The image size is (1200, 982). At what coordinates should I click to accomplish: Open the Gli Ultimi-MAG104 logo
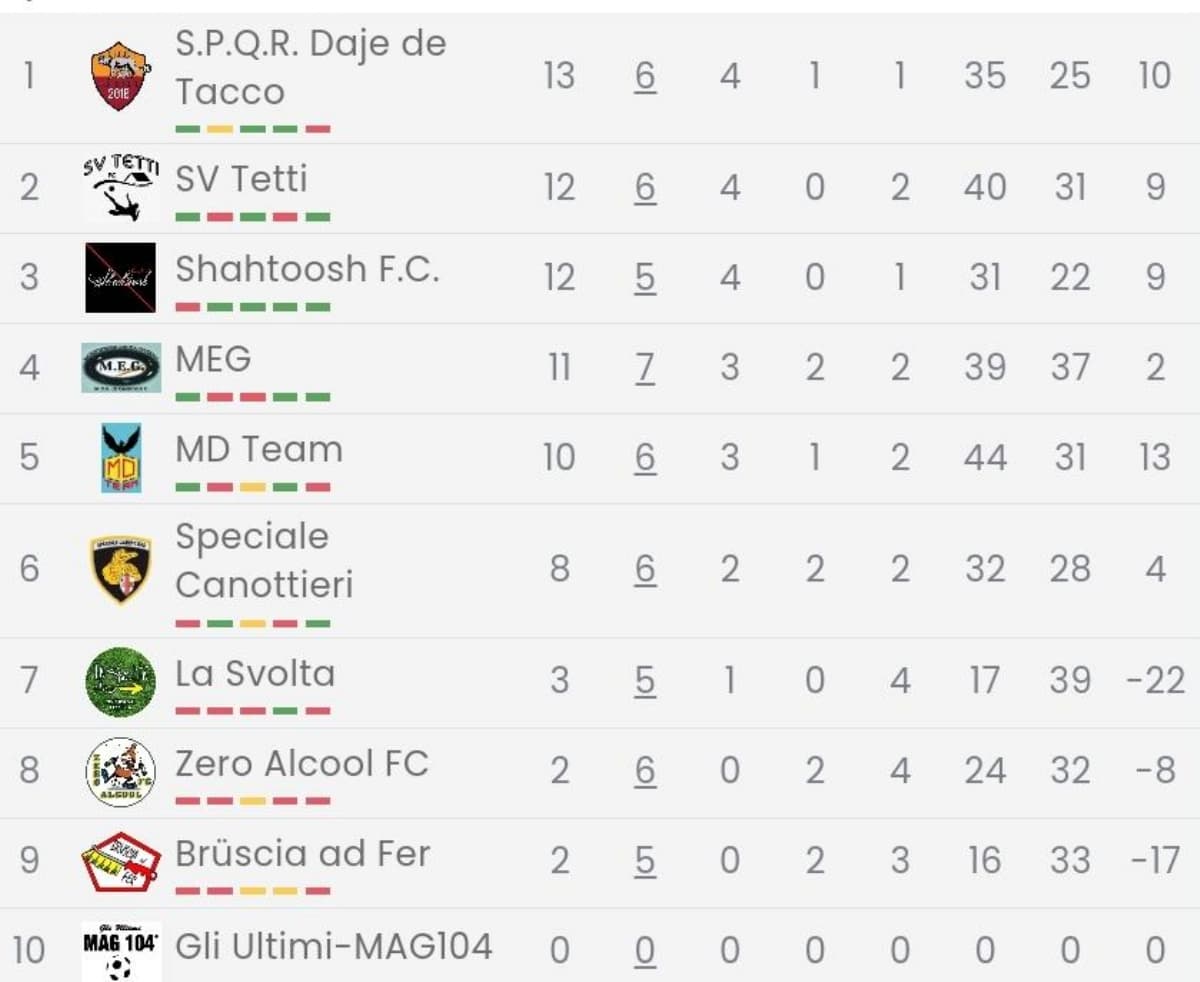coord(120,949)
